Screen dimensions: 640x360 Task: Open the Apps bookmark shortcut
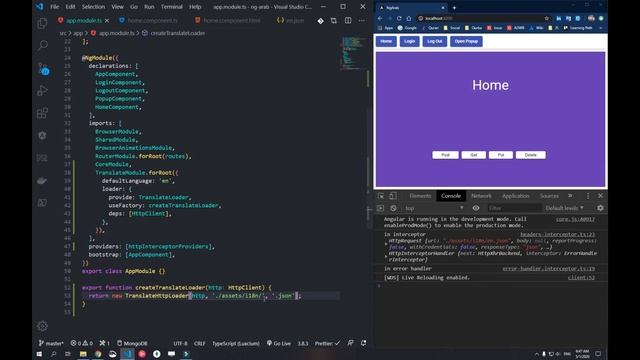pos(385,28)
